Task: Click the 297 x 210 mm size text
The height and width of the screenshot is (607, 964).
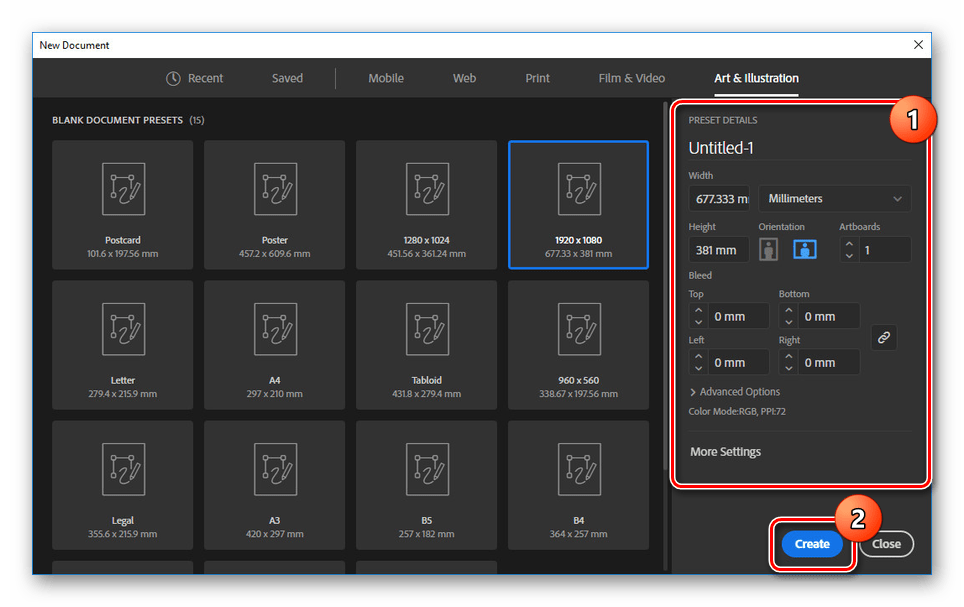Action: 275,394
